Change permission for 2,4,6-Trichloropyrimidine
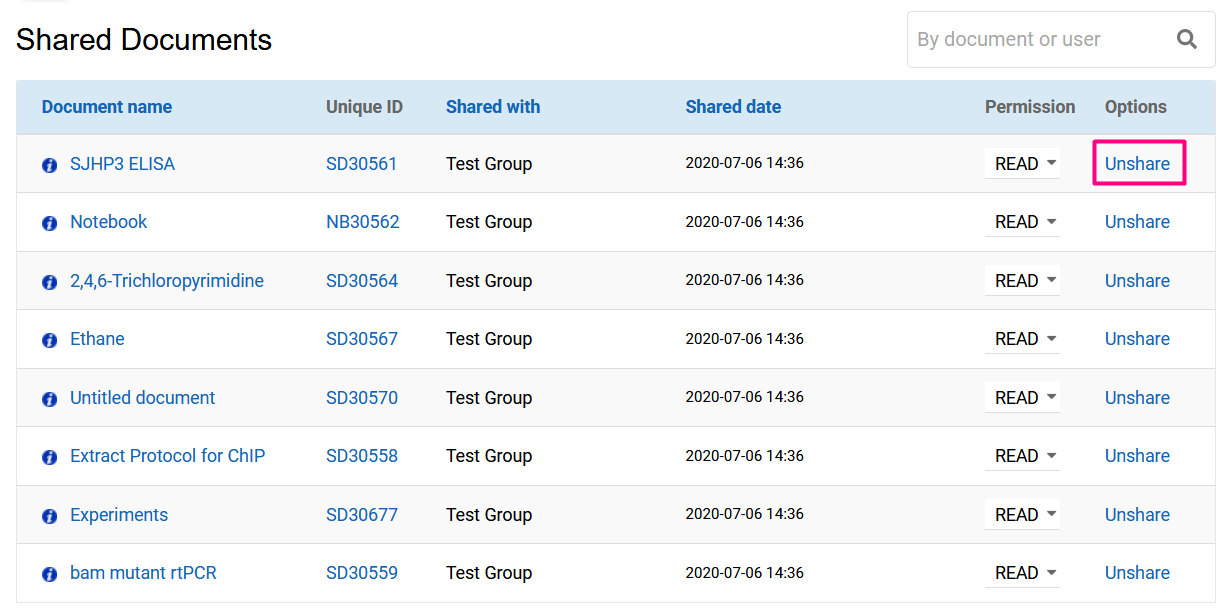The width and height of the screenshot is (1227, 610). (1022, 281)
